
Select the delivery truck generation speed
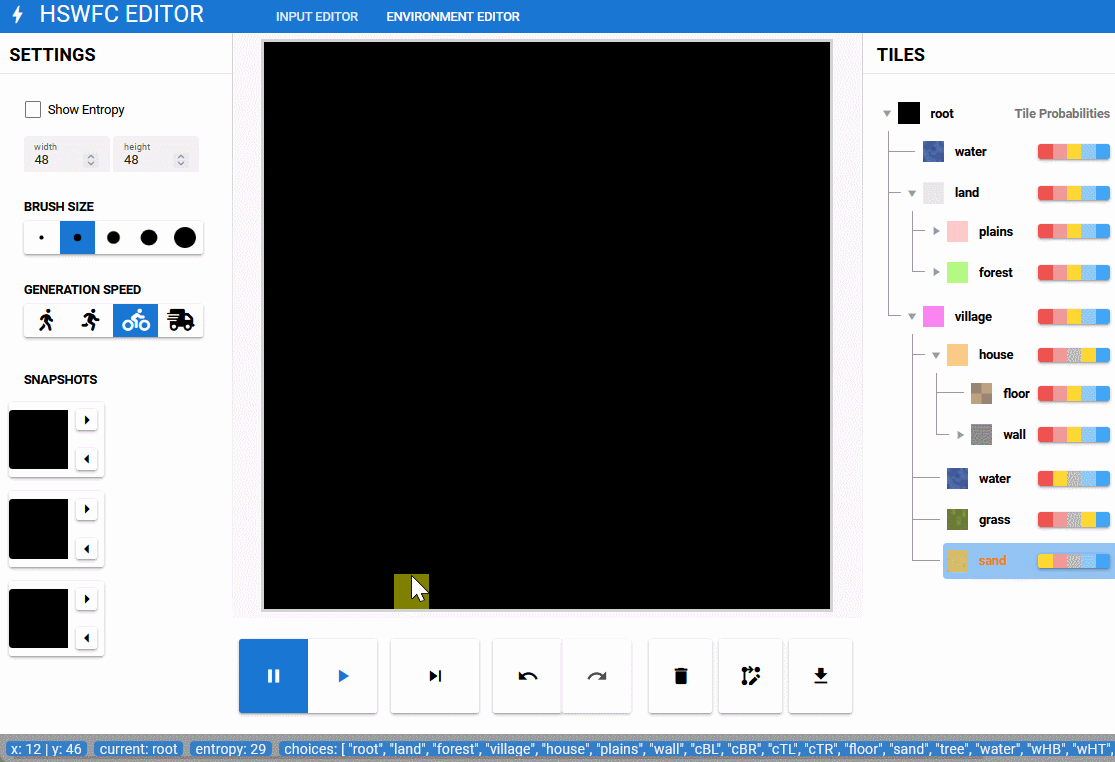[x=181, y=320]
